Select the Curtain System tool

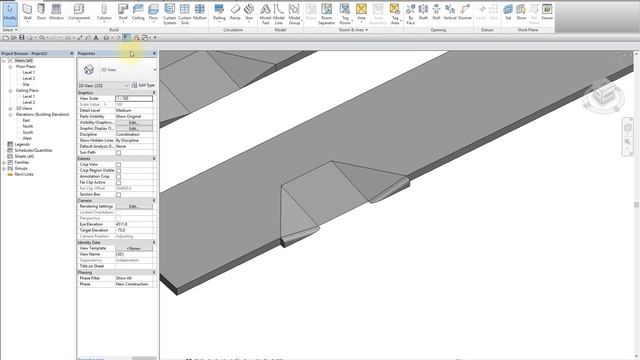[169, 14]
